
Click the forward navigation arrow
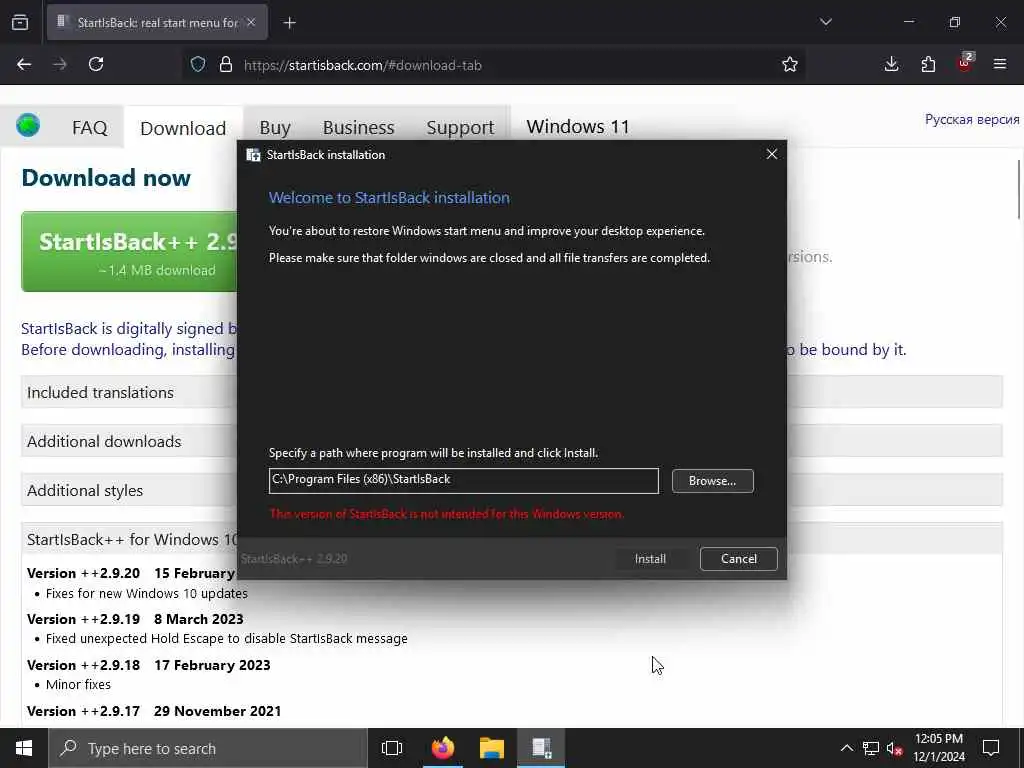pos(60,64)
